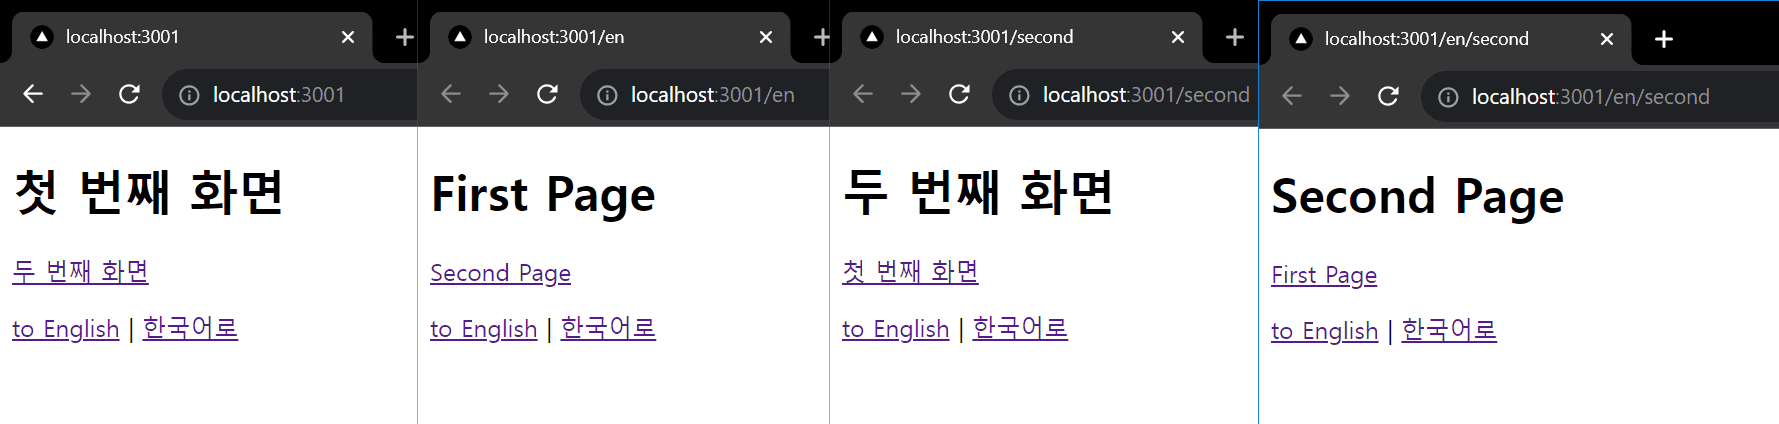Screen dimensions: 1779x424
Task: Click 'to English' on the Second Page
Action: point(1324,331)
